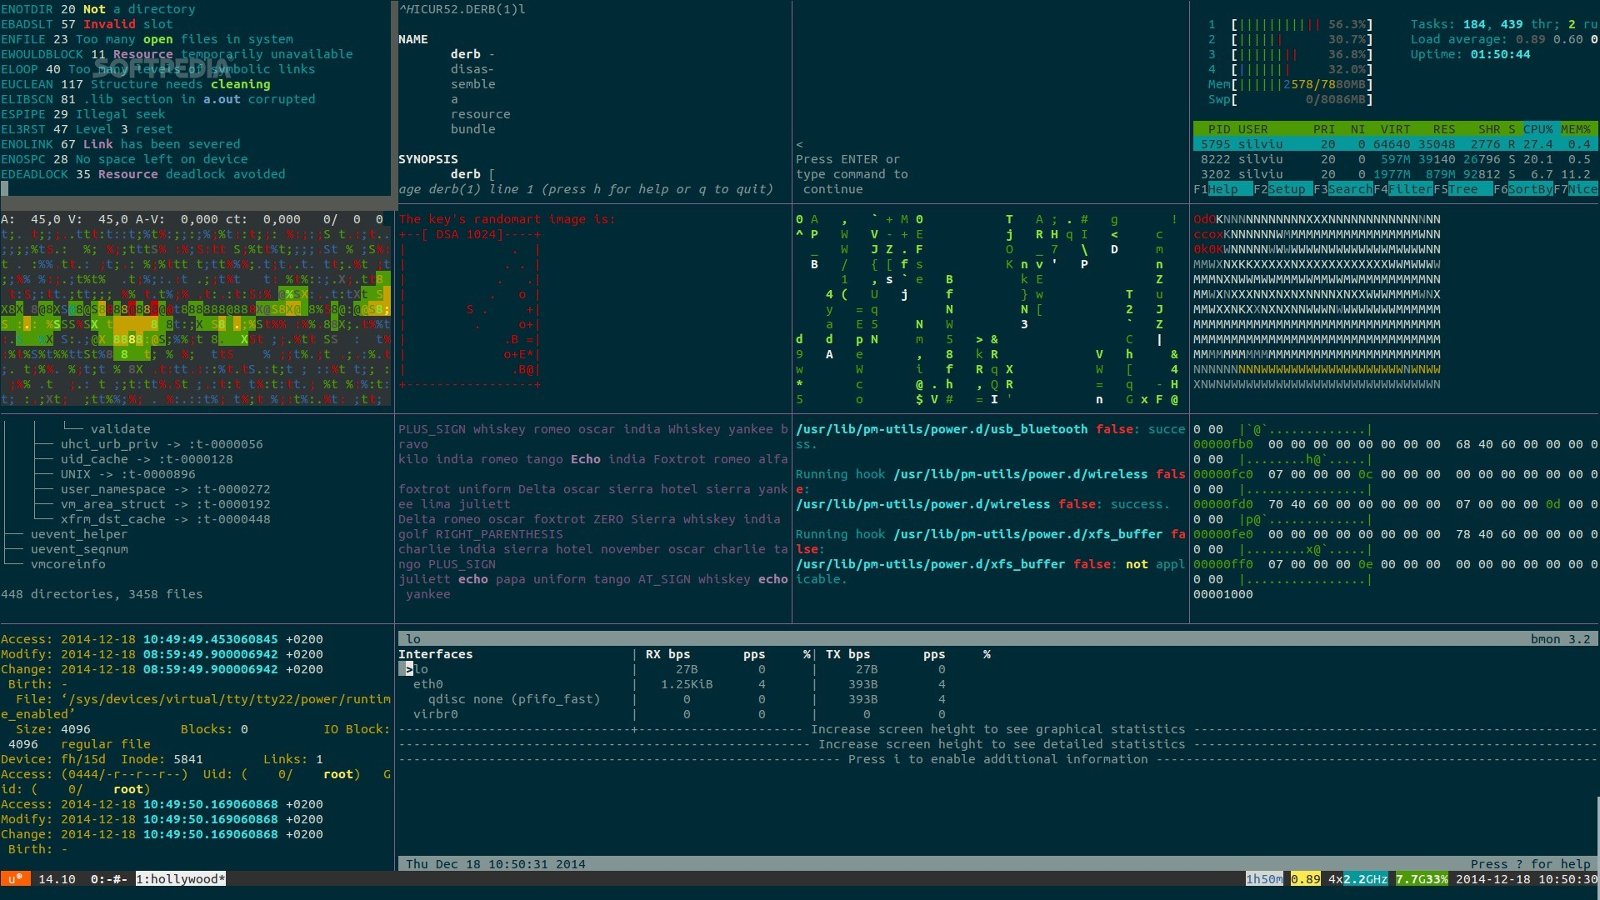Select the virbr0 interface in bmon
This screenshot has width=1600, height=900.
click(x=435, y=714)
